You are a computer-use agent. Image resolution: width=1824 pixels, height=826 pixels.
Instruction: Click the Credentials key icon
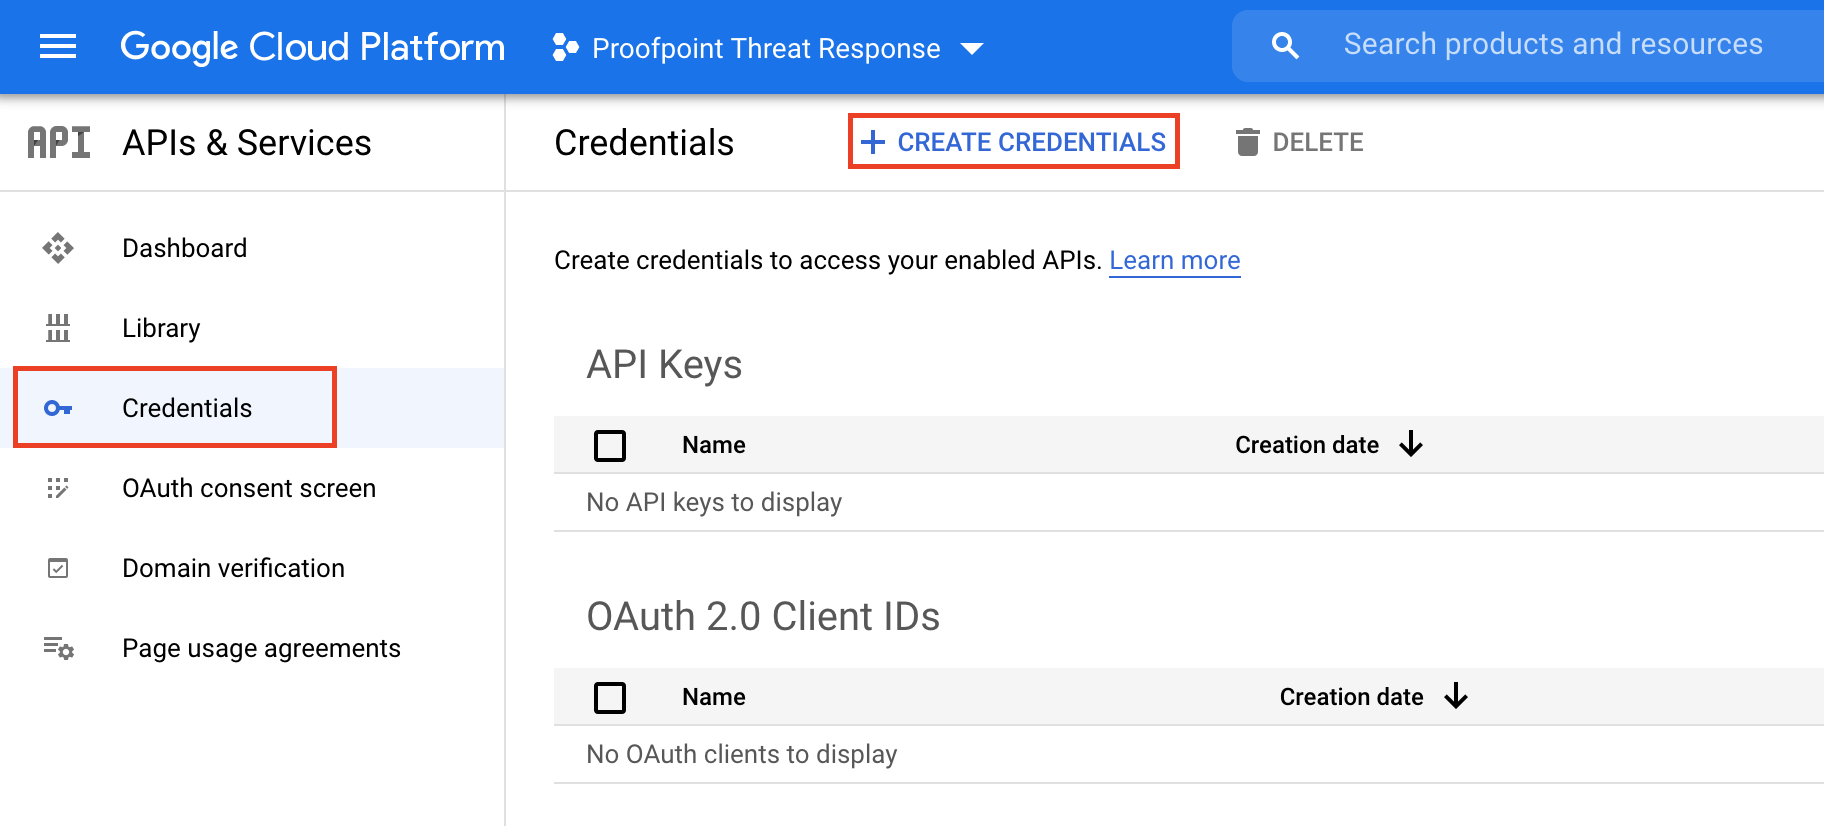pos(58,408)
